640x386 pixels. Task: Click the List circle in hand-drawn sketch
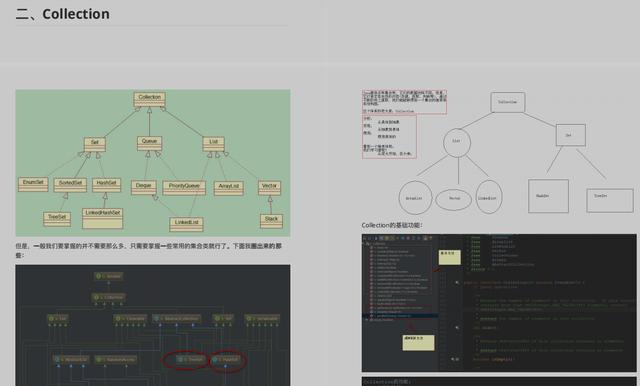point(457,142)
